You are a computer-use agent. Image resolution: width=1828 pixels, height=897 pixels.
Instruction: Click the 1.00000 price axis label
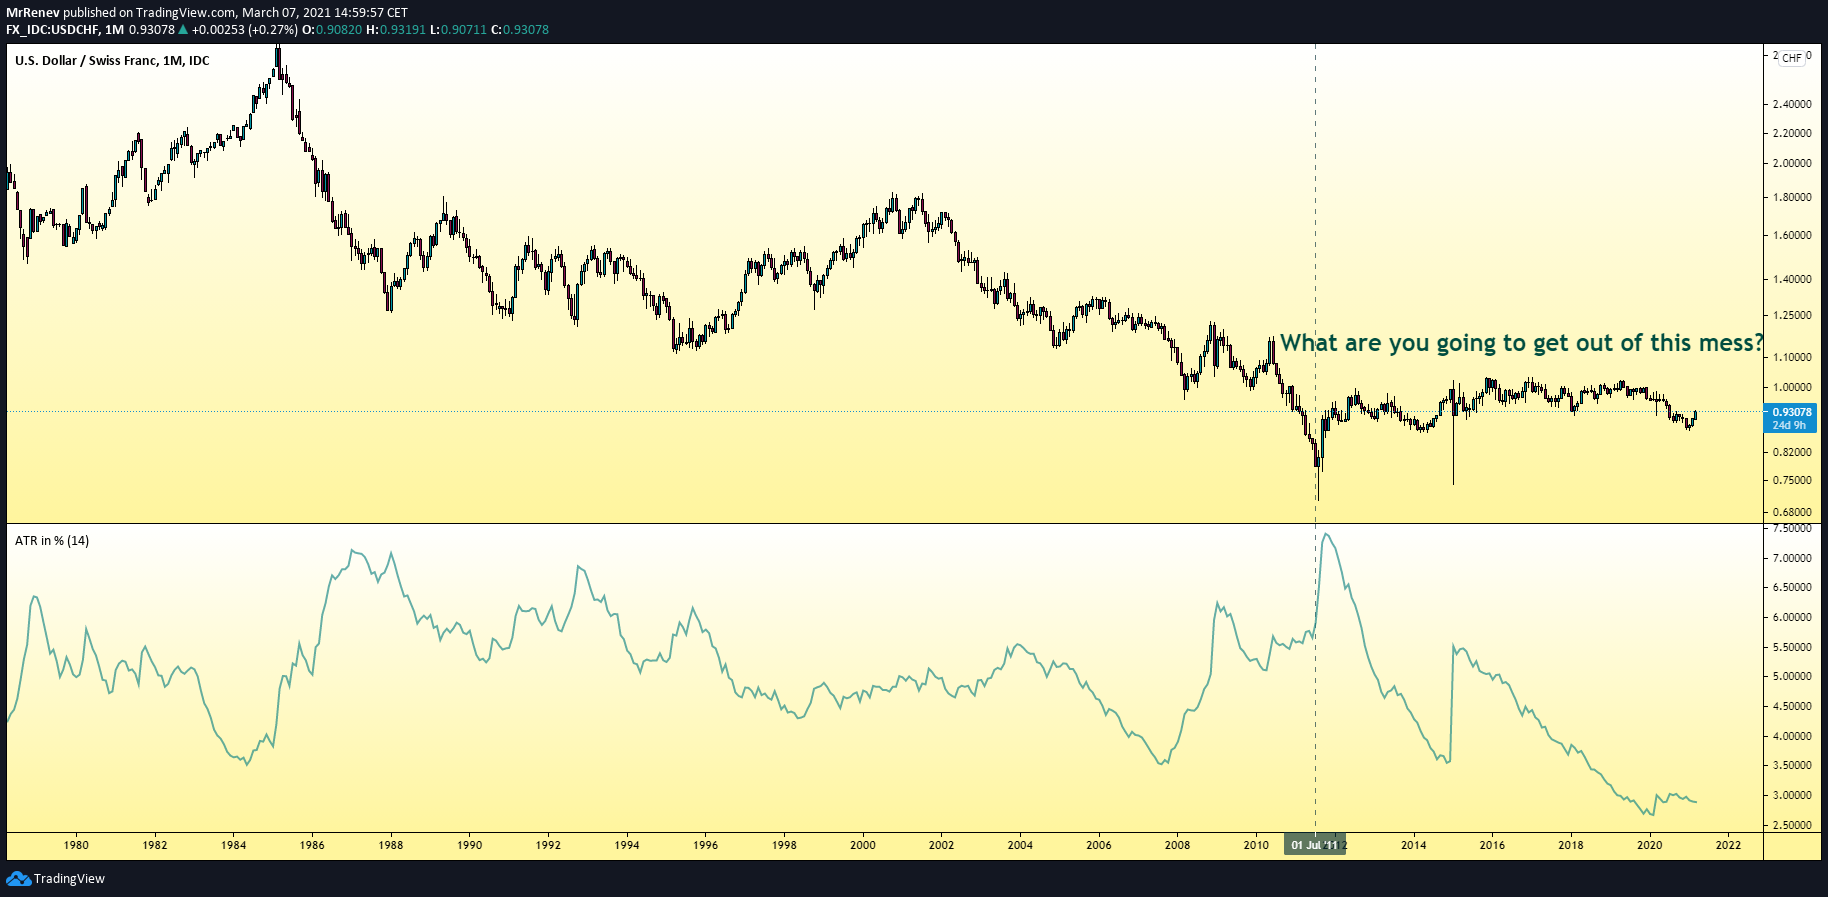pos(1792,388)
